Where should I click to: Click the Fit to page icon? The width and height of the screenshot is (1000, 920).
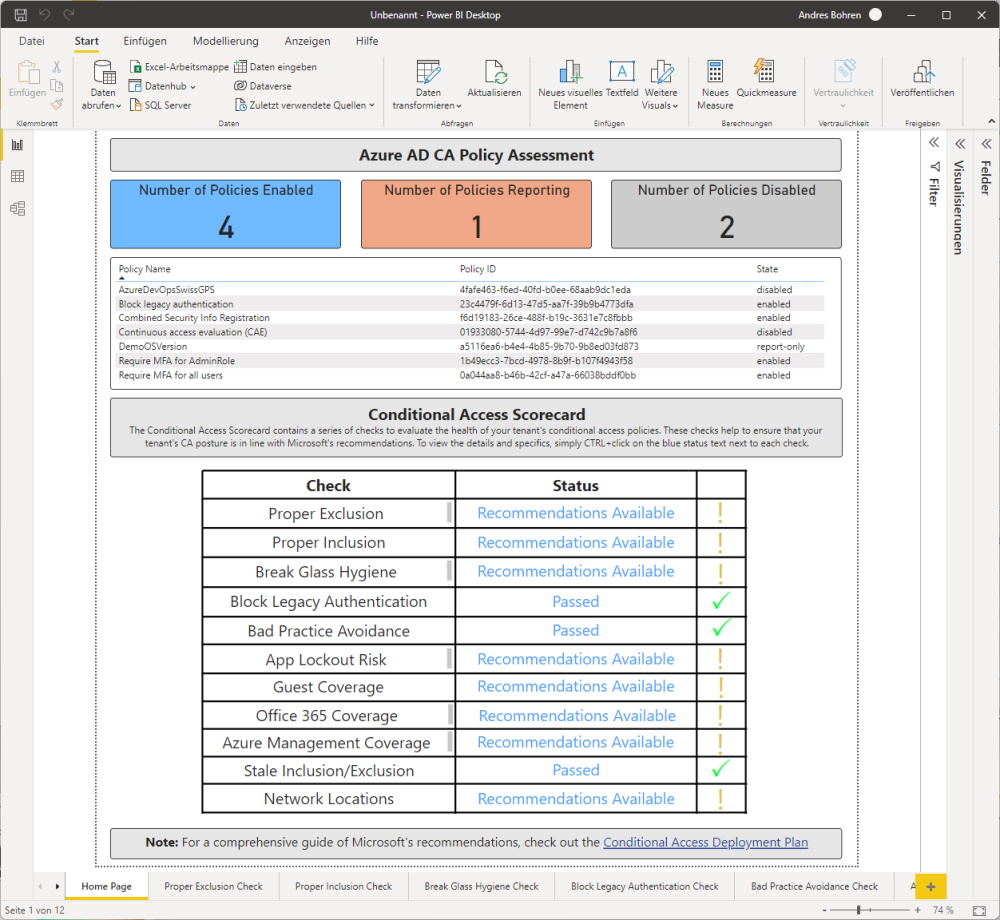click(x=979, y=910)
